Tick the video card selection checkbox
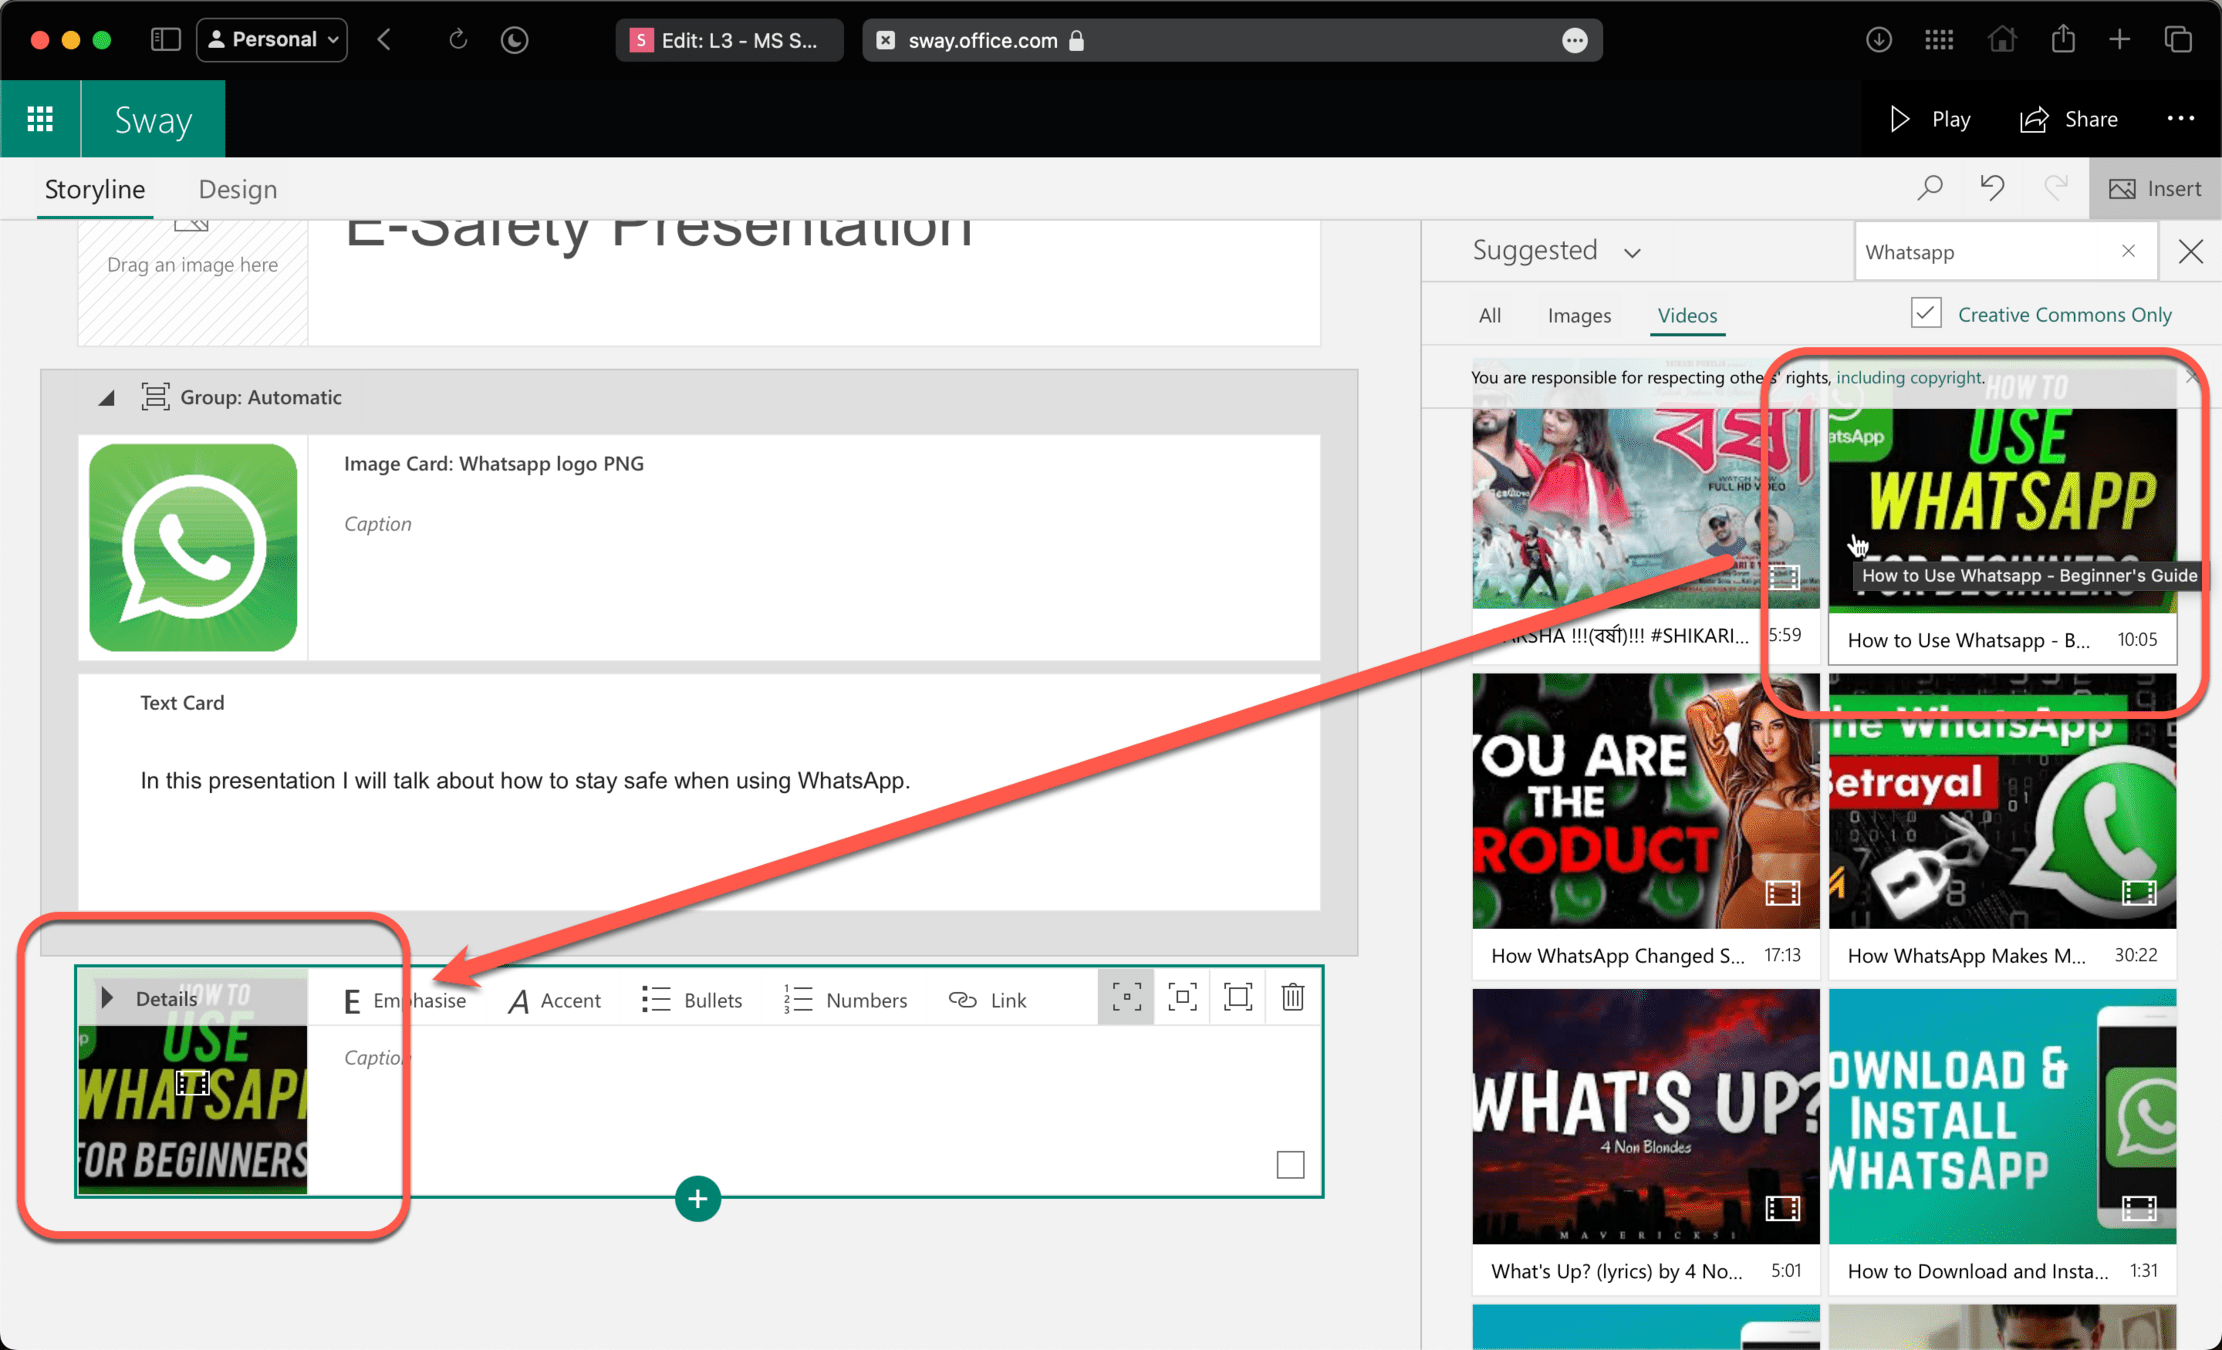The height and width of the screenshot is (1350, 2222). [x=1290, y=1164]
